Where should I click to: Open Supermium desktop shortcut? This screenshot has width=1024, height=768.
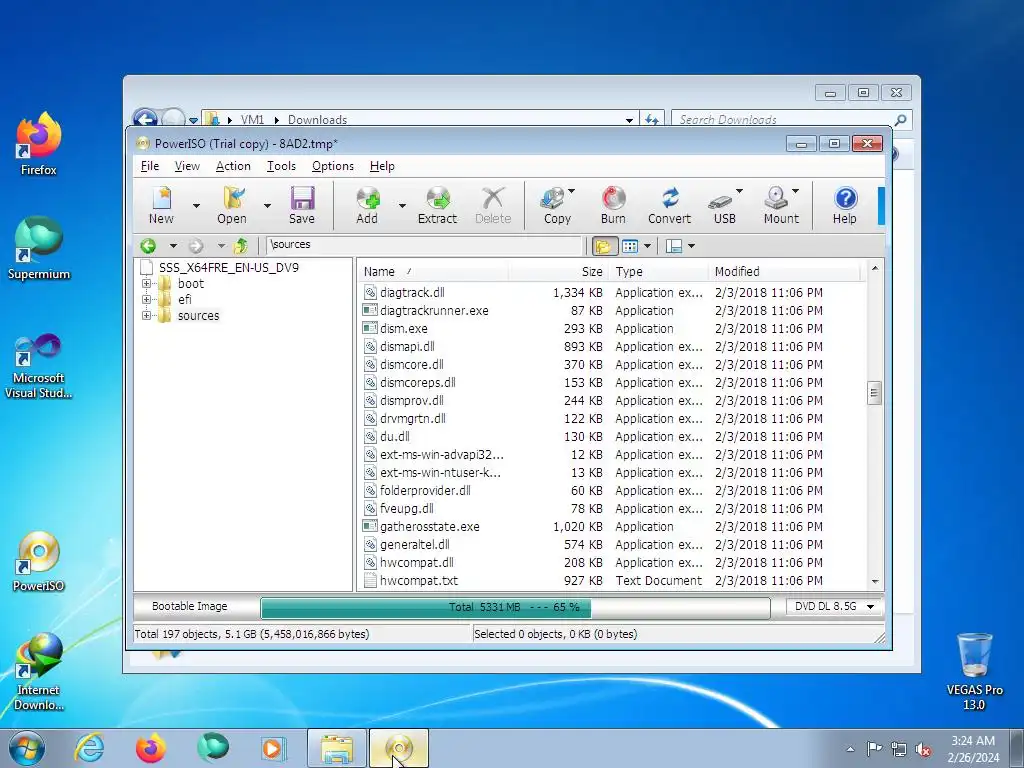coord(39,249)
